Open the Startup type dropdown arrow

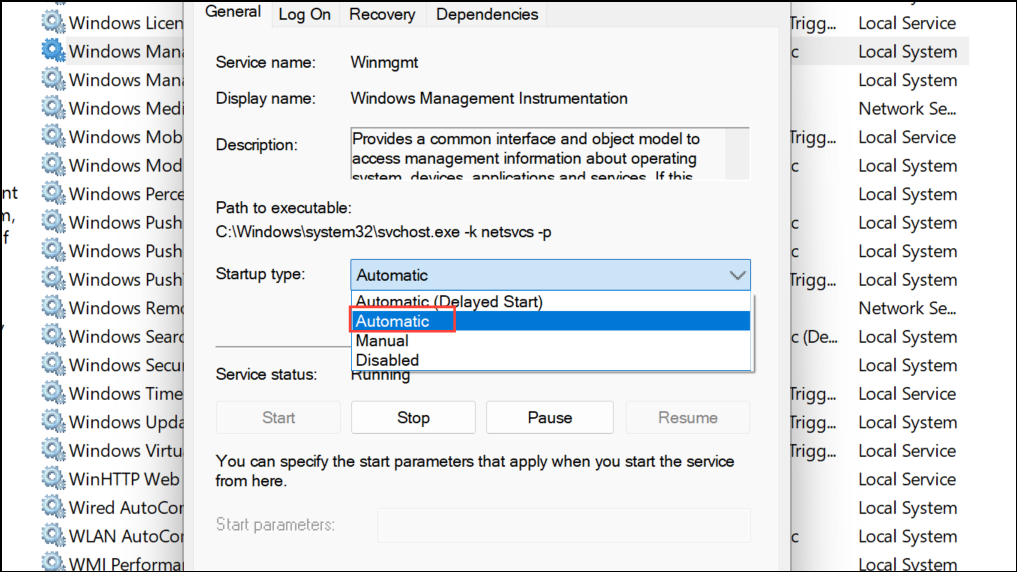tap(737, 275)
